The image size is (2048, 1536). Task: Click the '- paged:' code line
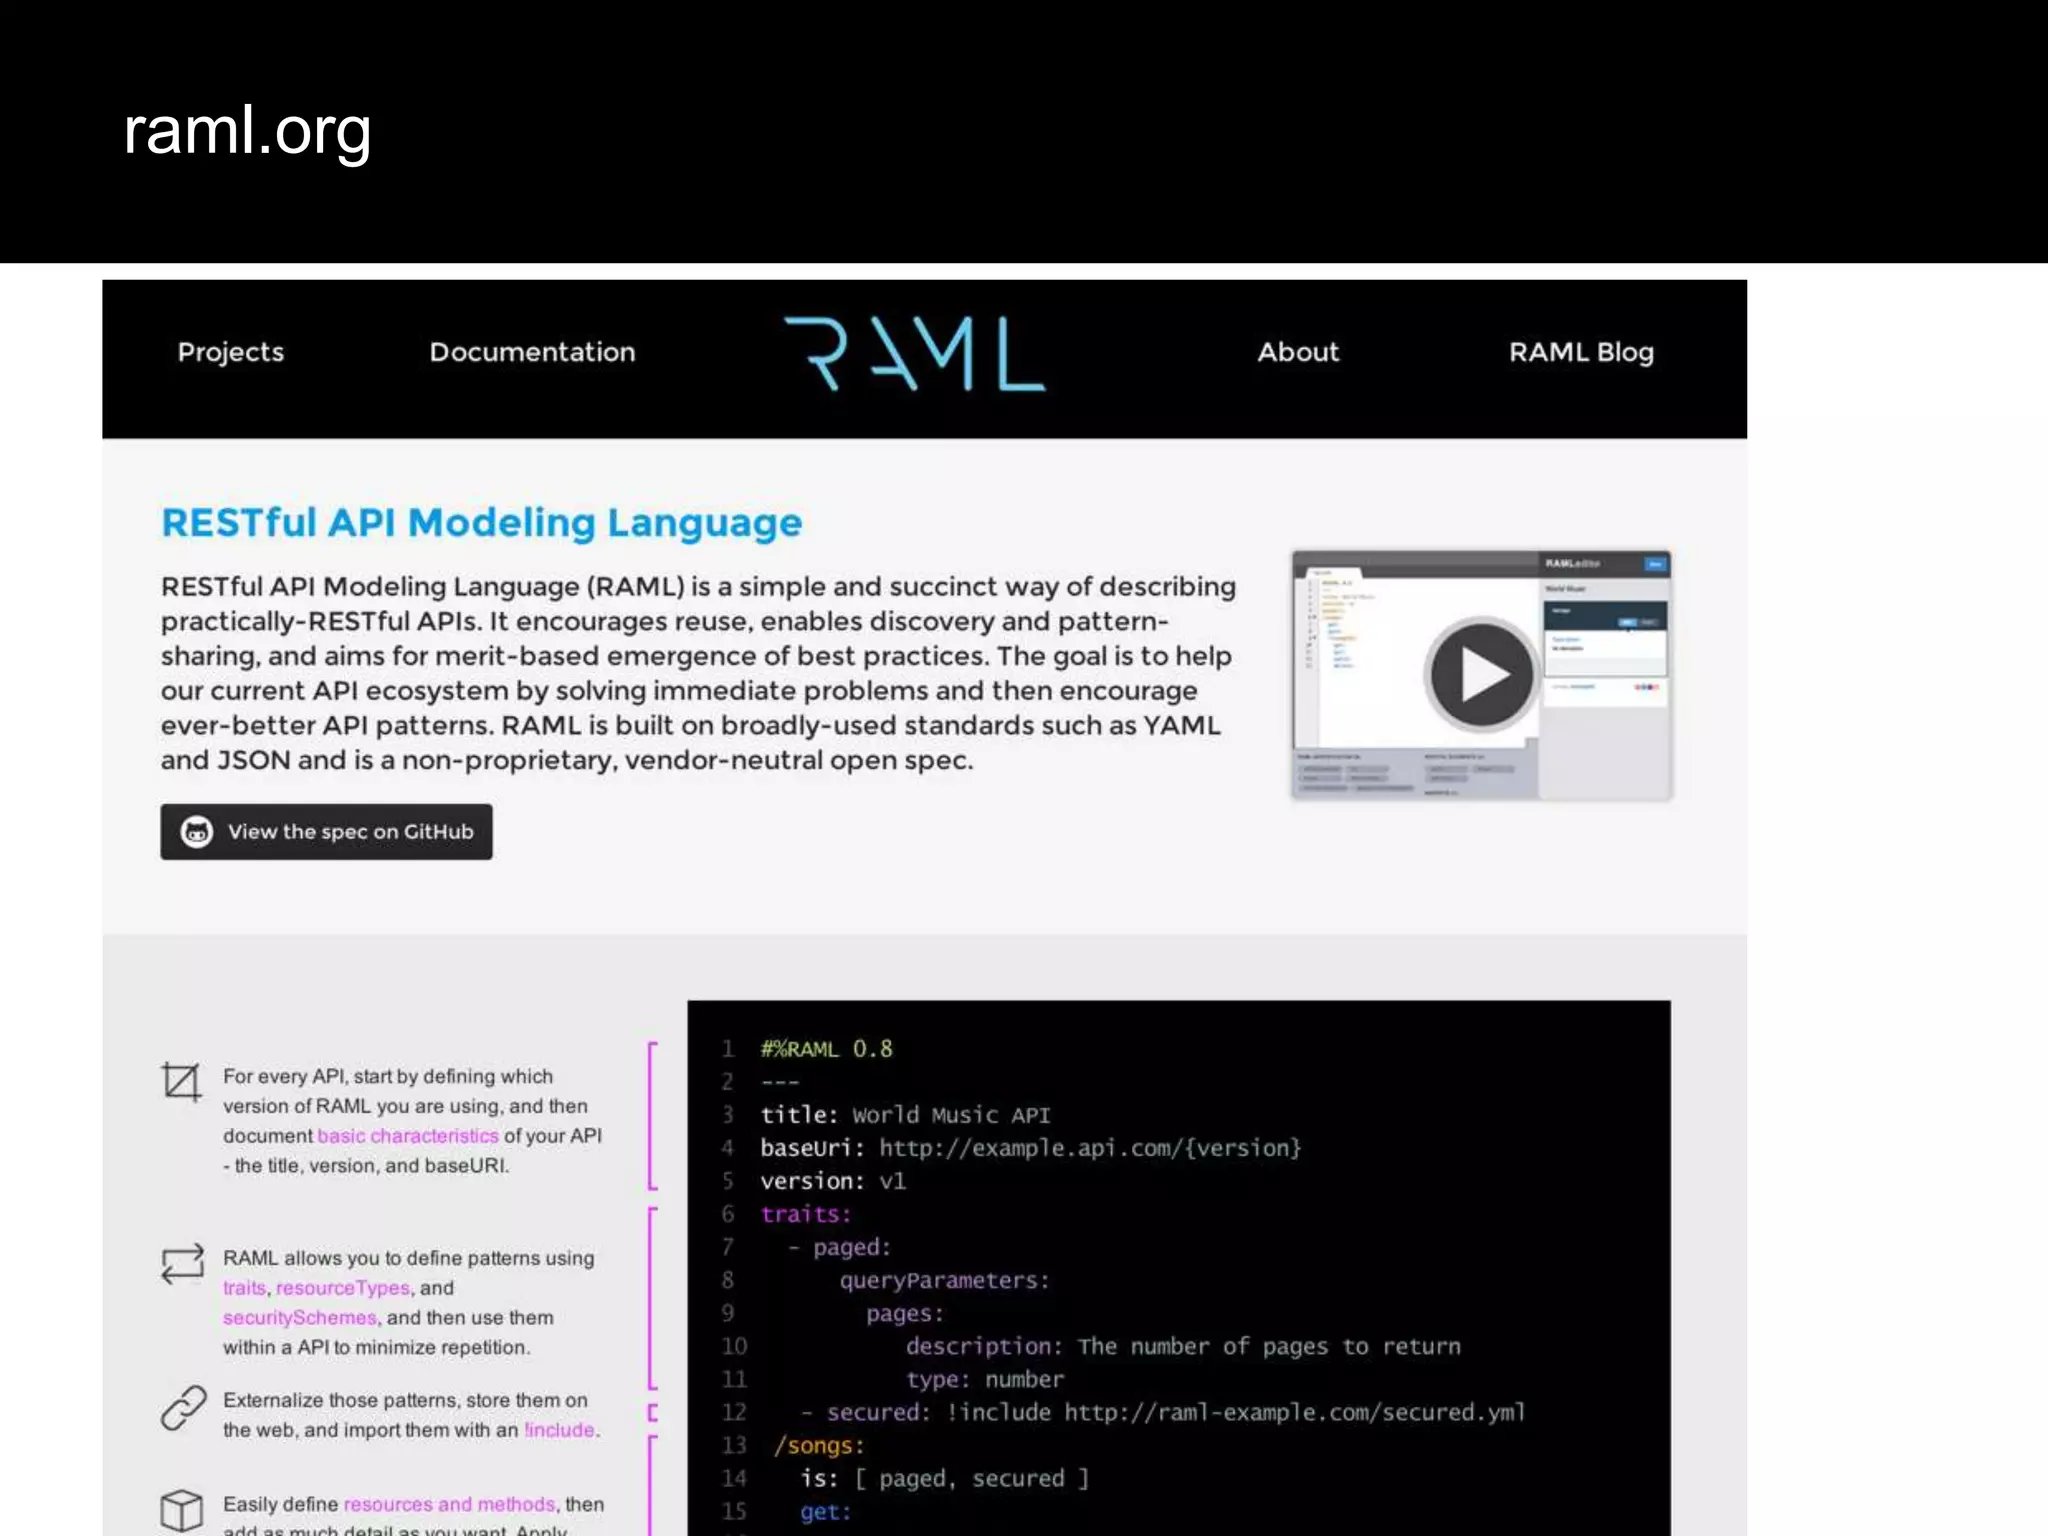tap(839, 1247)
